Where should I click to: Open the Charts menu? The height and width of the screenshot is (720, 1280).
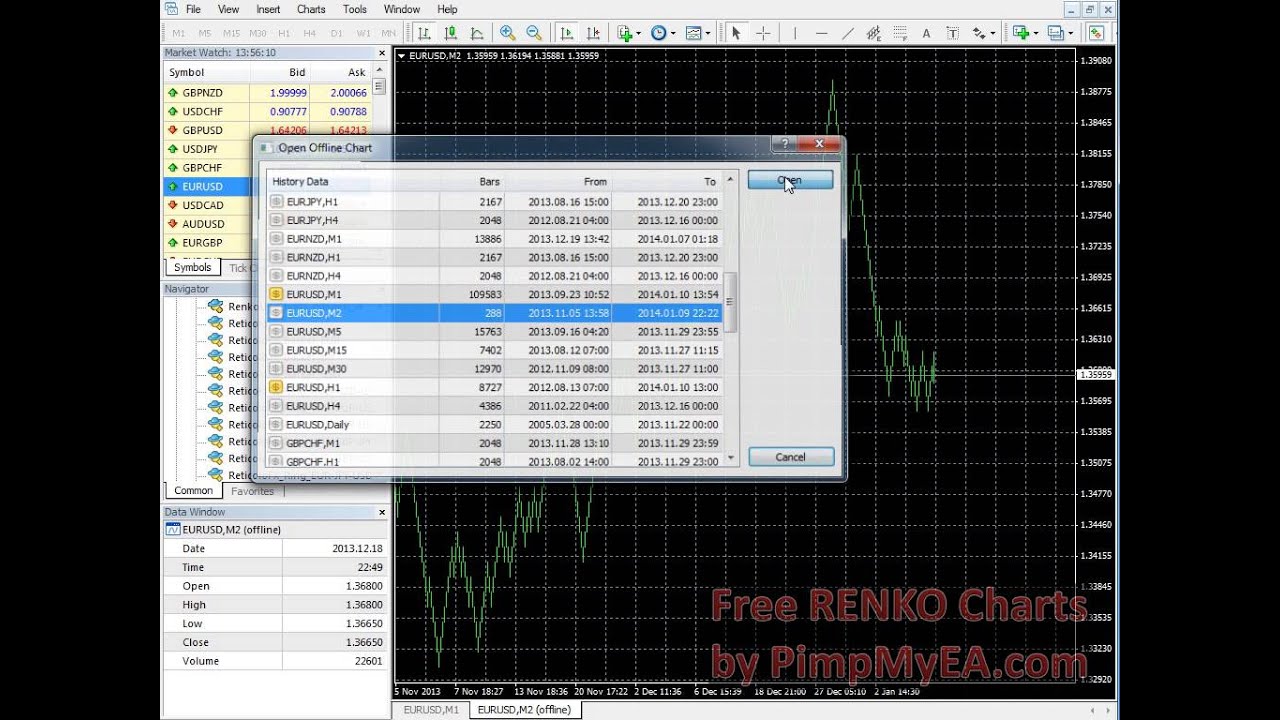pyautogui.click(x=311, y=9)
